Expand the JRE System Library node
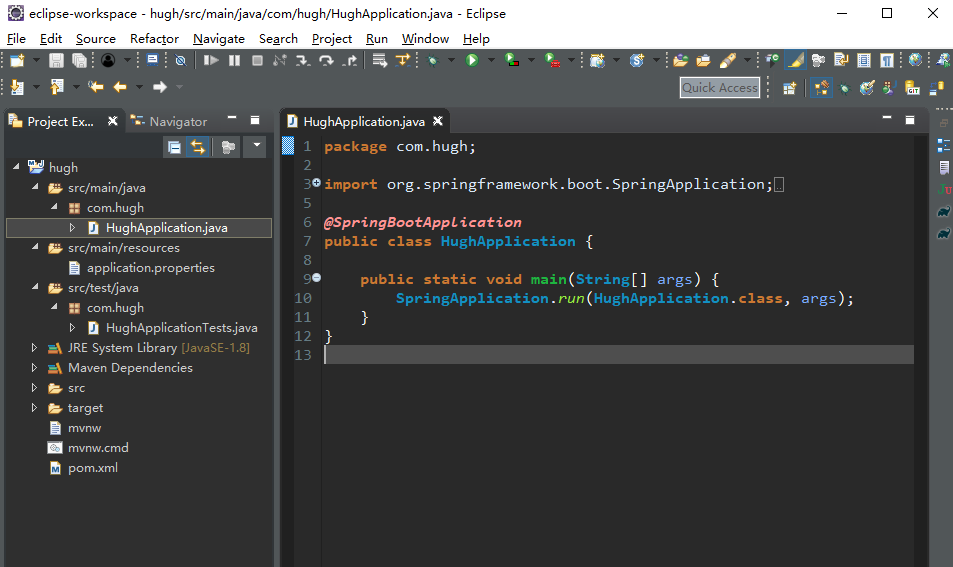Viewport: 953px width, 567px height. coord(34,348)
